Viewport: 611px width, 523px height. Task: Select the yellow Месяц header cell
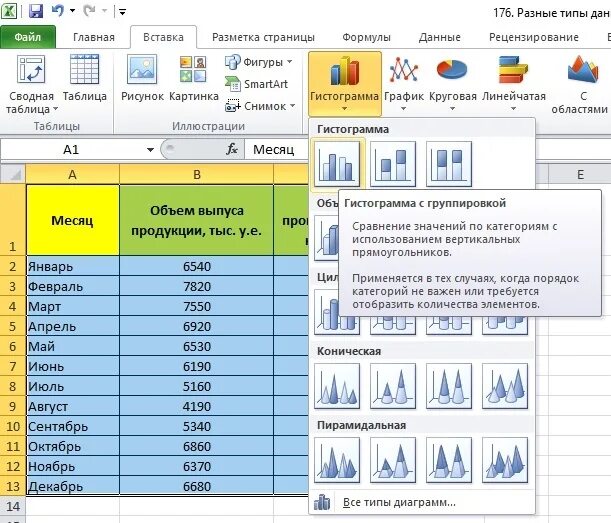point(72,220)
